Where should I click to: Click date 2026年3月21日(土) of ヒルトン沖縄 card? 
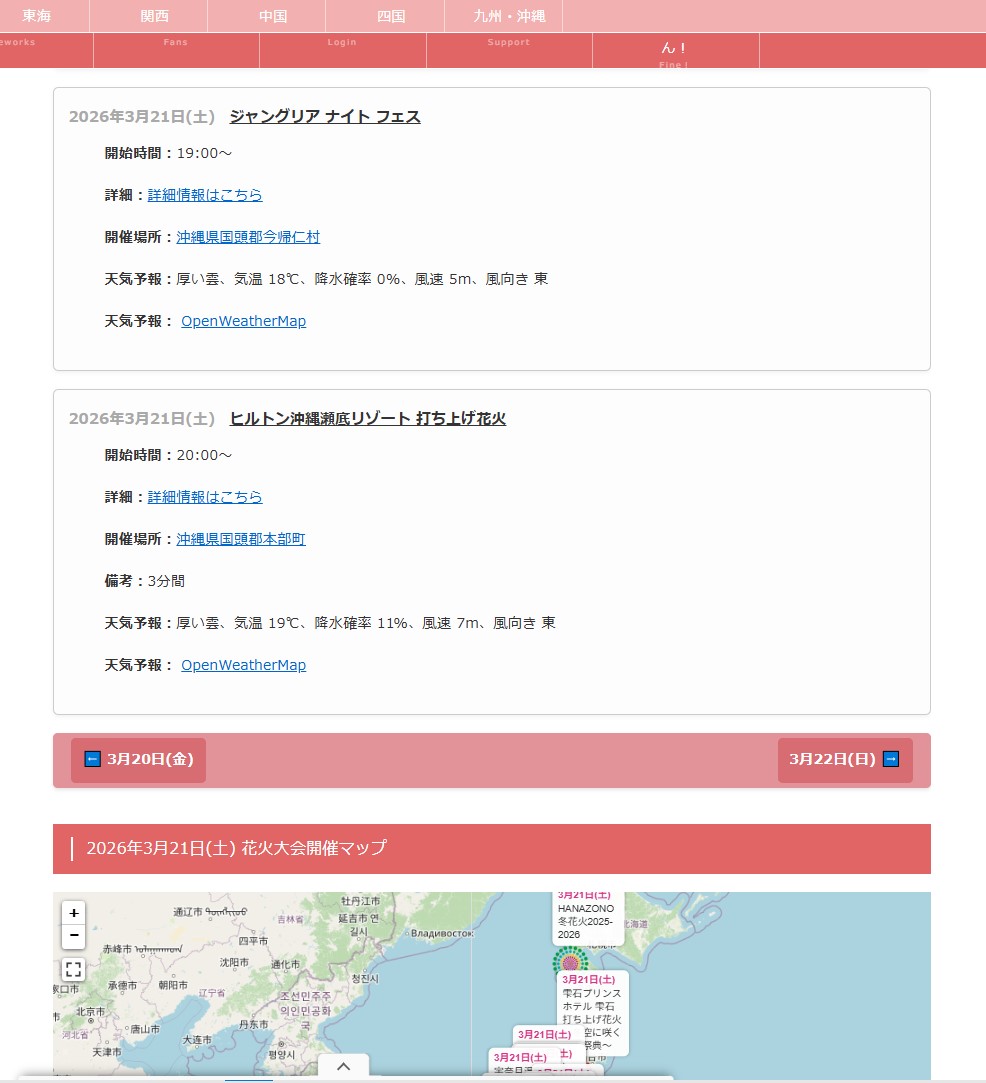142,419
